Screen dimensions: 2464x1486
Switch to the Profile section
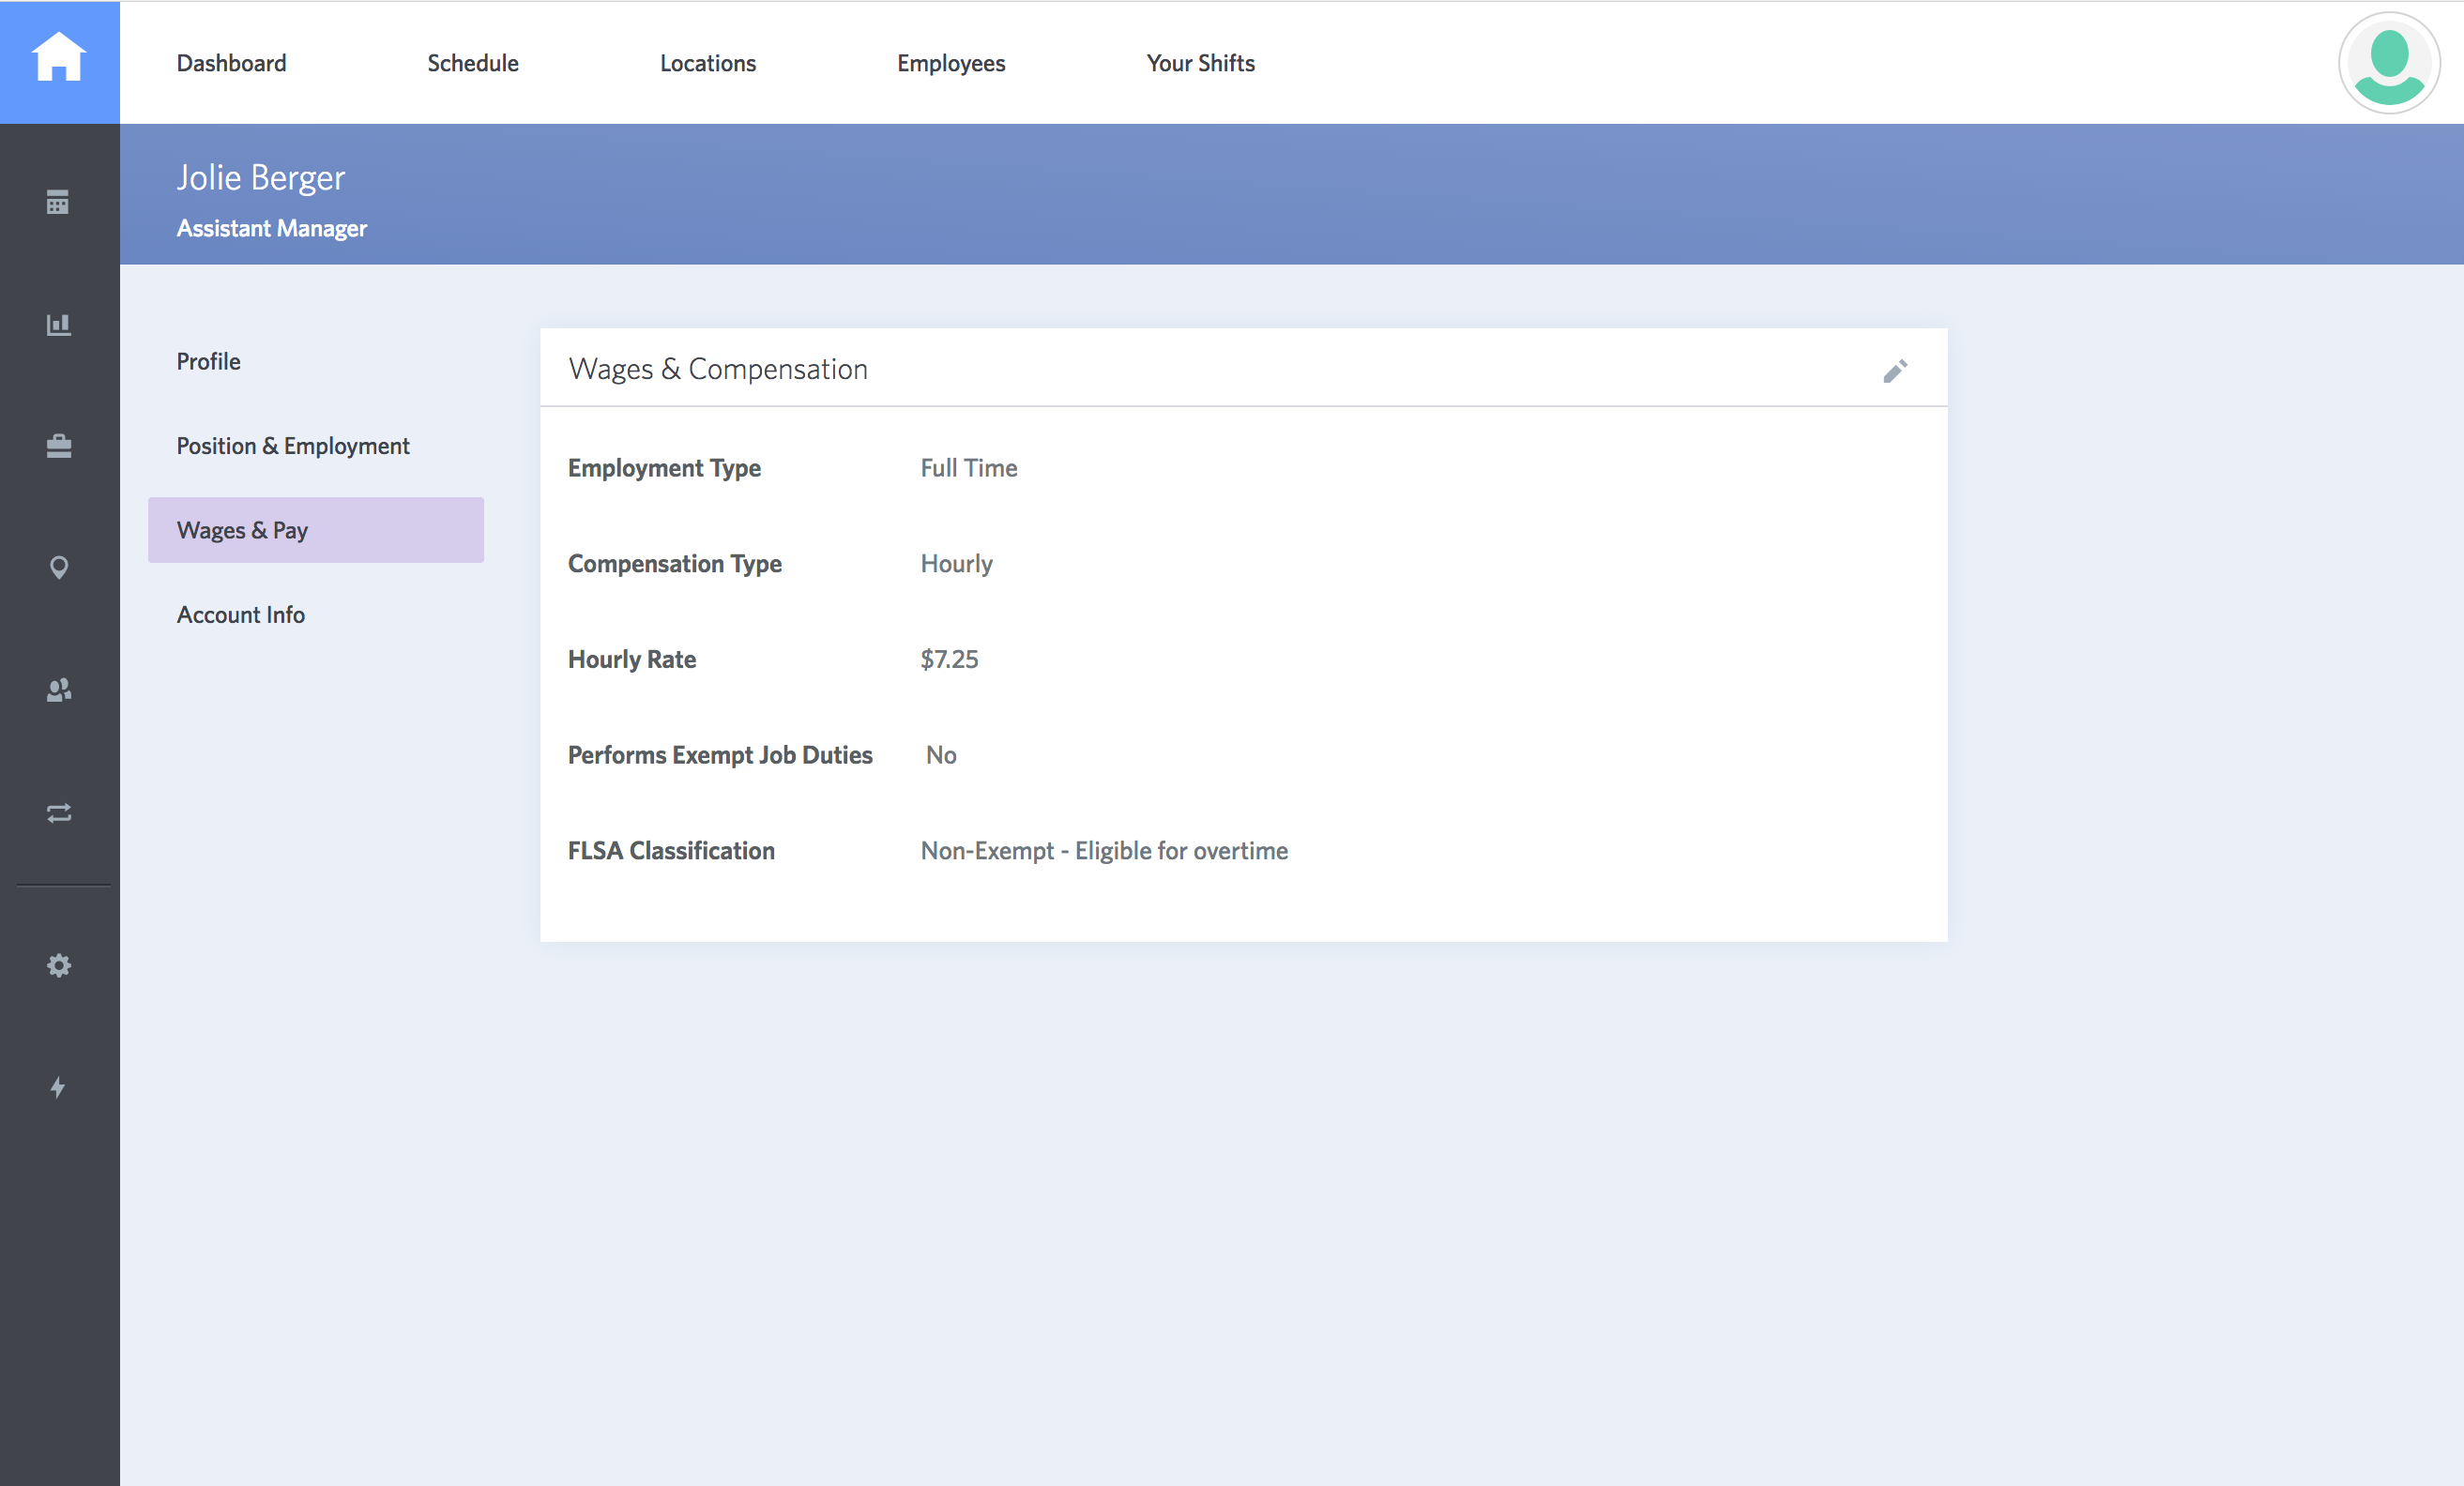pyautogui.click(x=209, y=361)
